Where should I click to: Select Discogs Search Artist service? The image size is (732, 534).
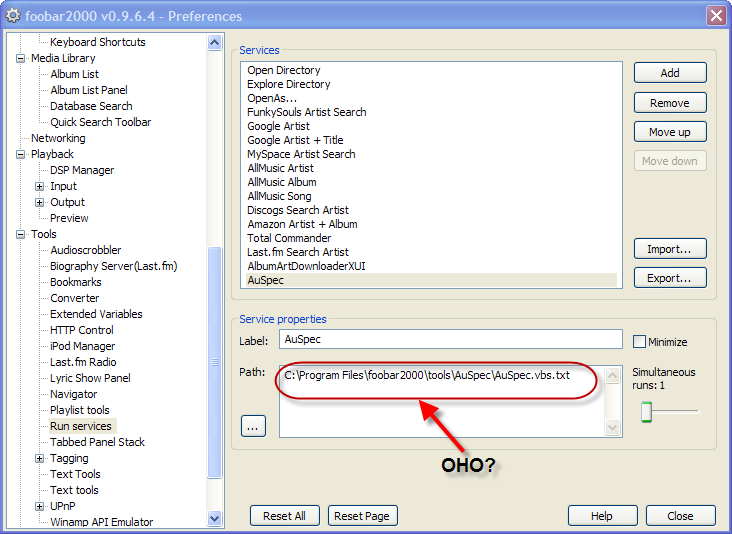pos(298,211)
